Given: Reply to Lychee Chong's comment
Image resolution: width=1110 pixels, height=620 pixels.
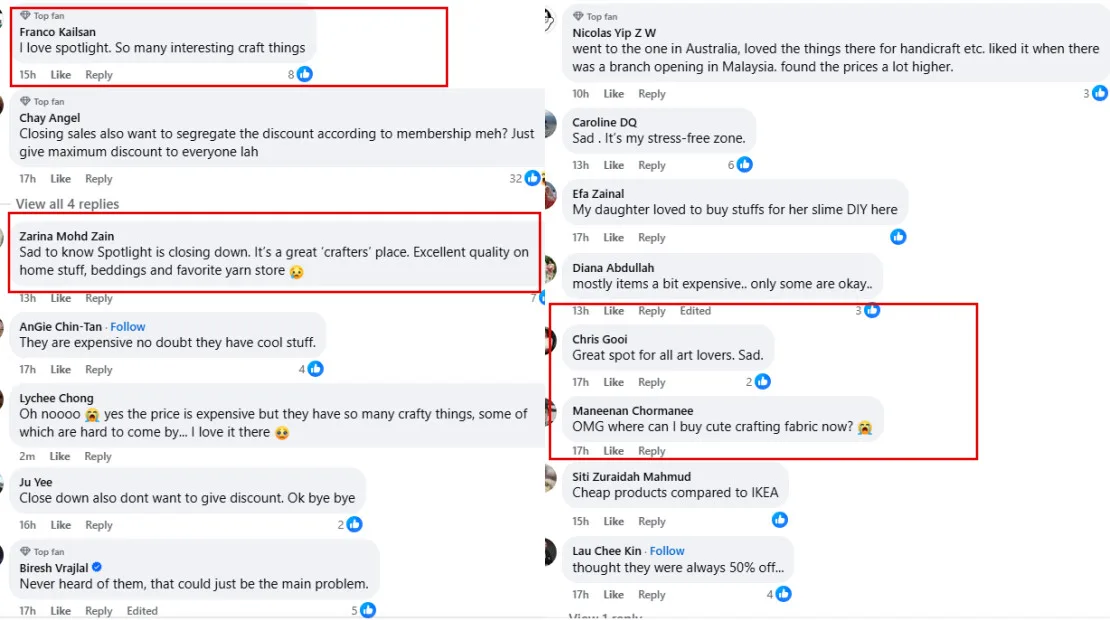Looking at the screenshot, I should click(x=98, y=456).
